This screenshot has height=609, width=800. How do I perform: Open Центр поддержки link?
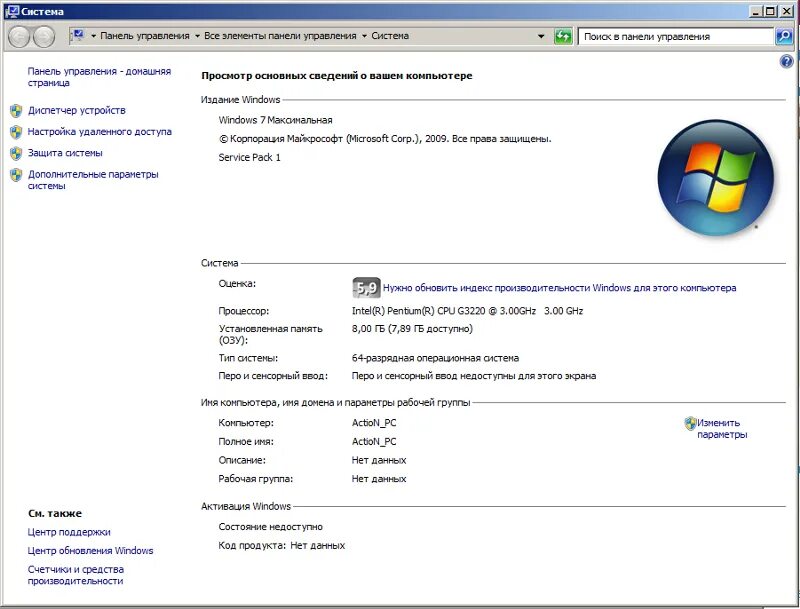69,532
